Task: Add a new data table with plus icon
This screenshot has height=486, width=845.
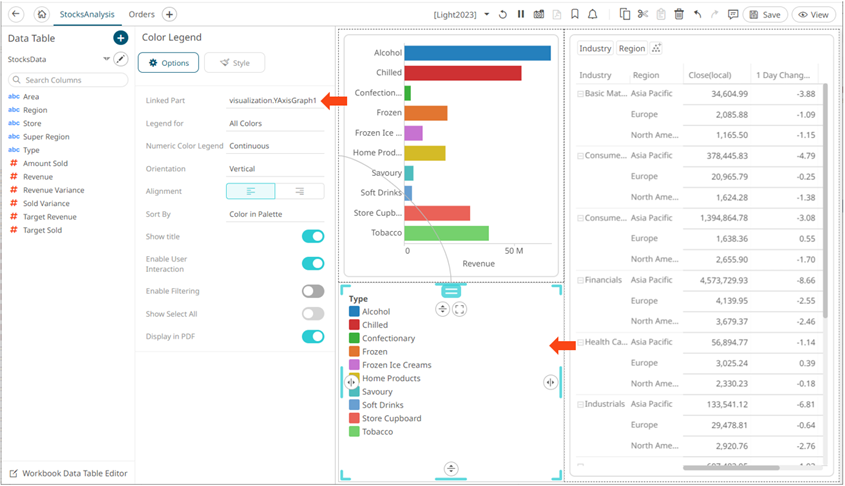Action: click(121, 38)
